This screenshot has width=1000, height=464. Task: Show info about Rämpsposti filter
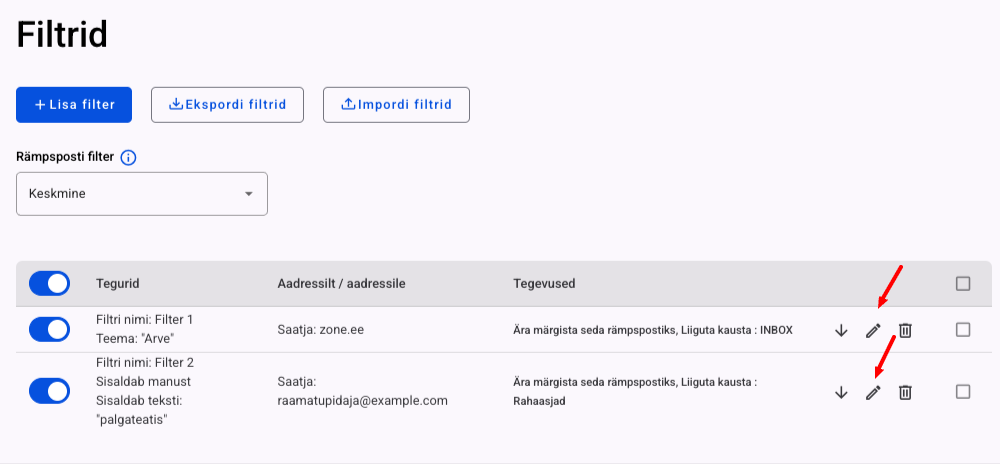click(x=128, y=158)
